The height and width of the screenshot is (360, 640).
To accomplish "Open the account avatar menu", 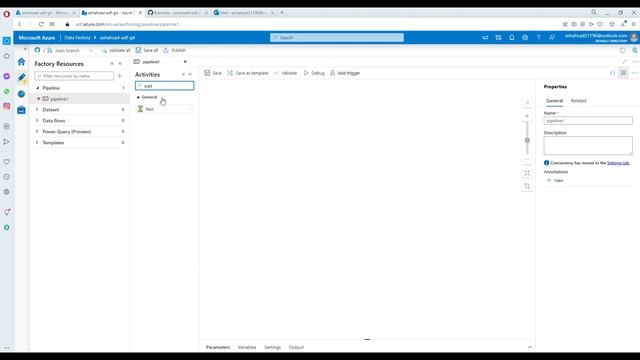I will coord(634,38).
